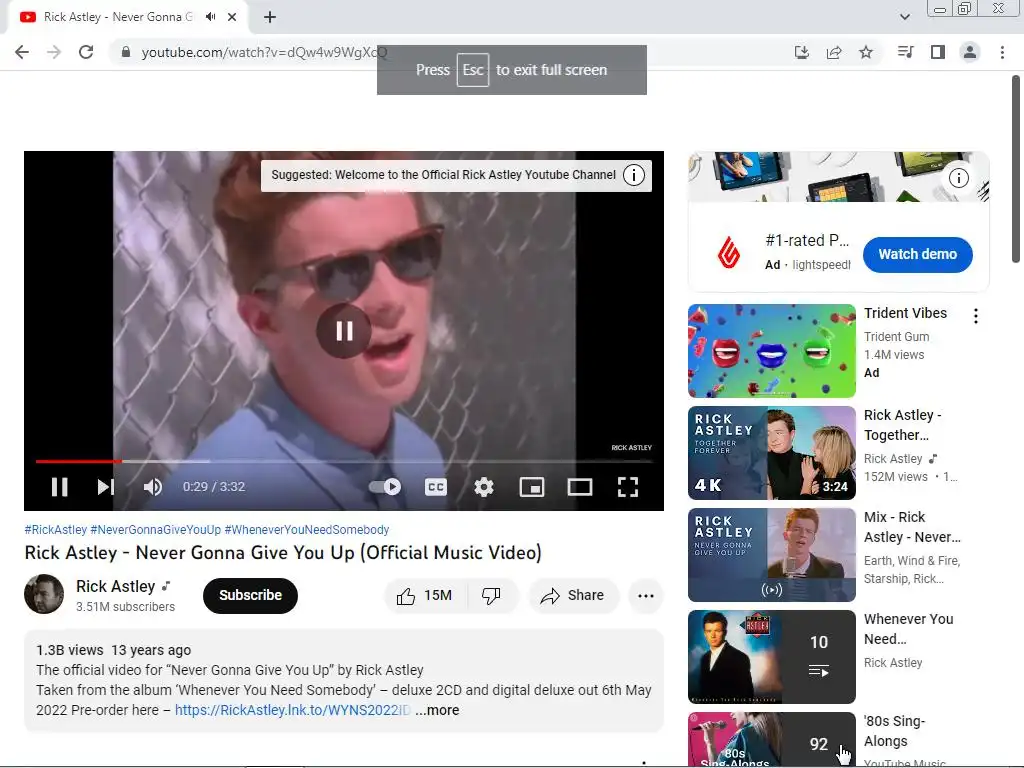The height and width of the screenshot is (768, 1024).
Task: Open ad info icon on lightspeed banner
Action: pos(958,178)
